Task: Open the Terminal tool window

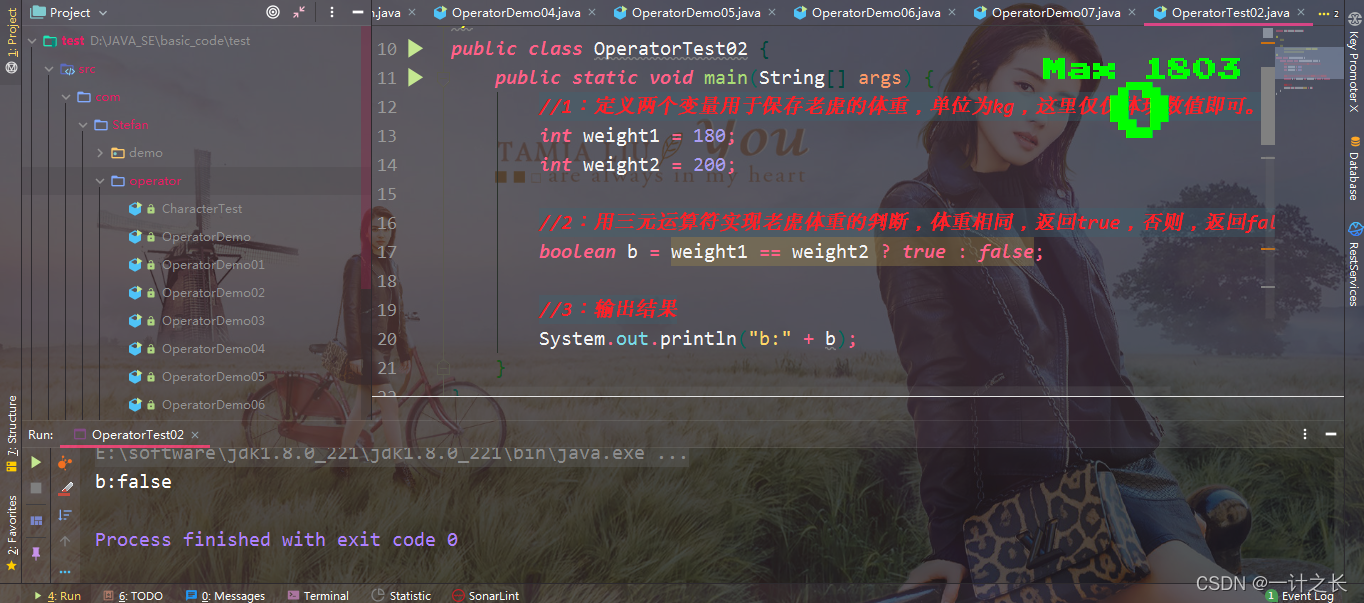Action: click(317, 595)
